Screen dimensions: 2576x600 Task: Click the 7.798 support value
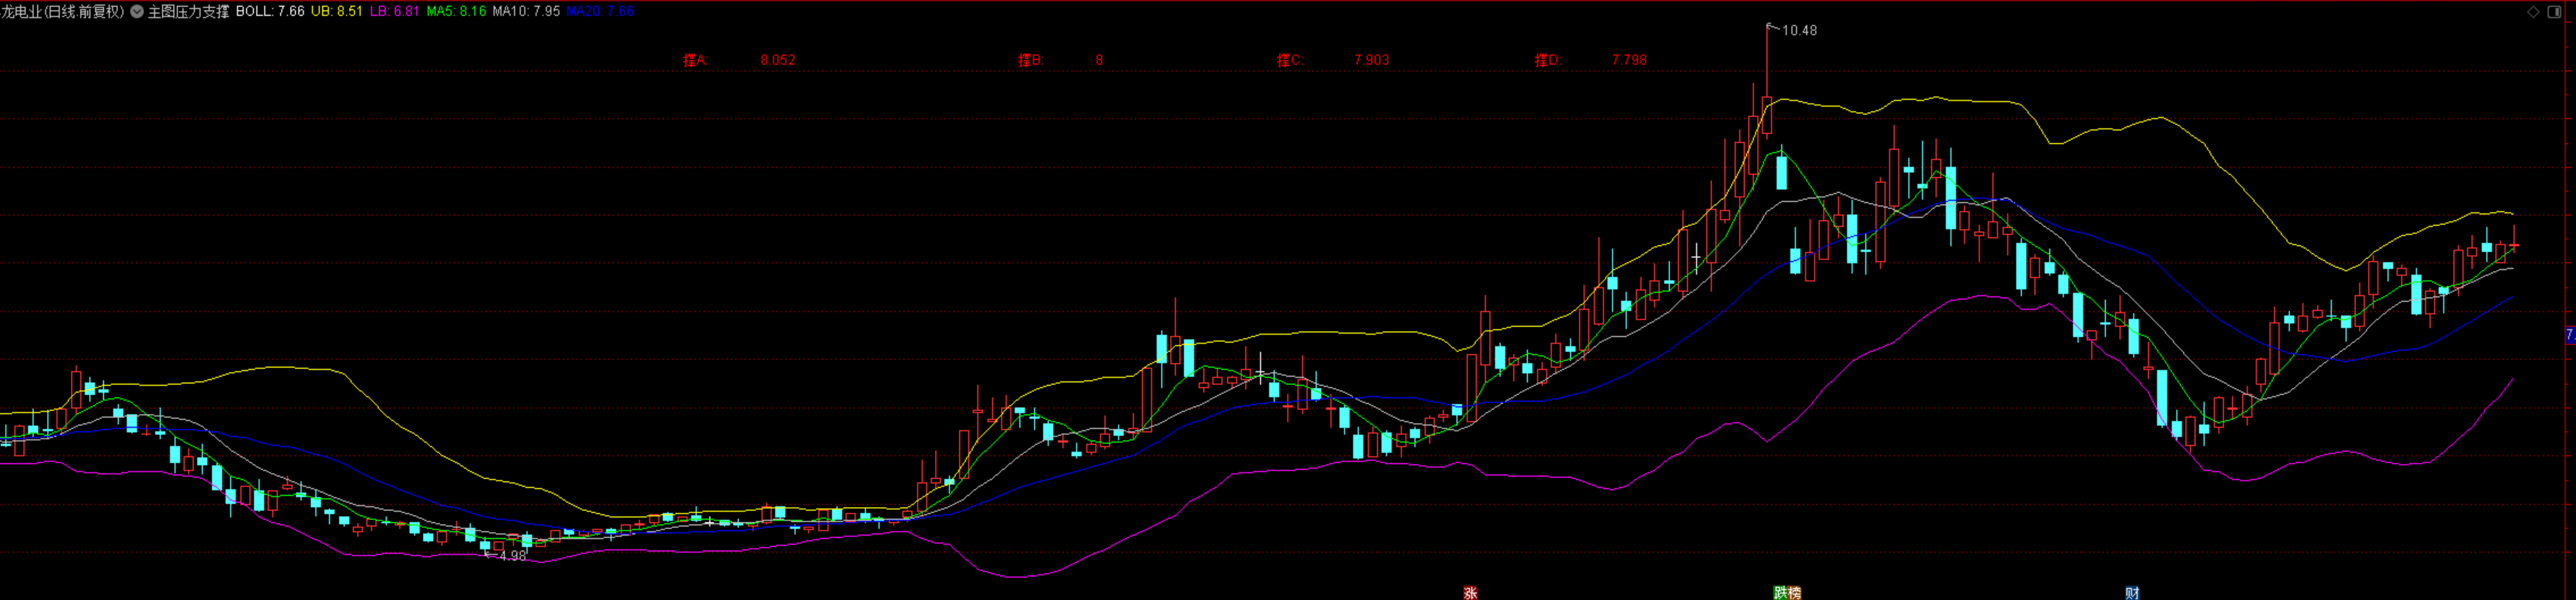[x=1629, y=60]
